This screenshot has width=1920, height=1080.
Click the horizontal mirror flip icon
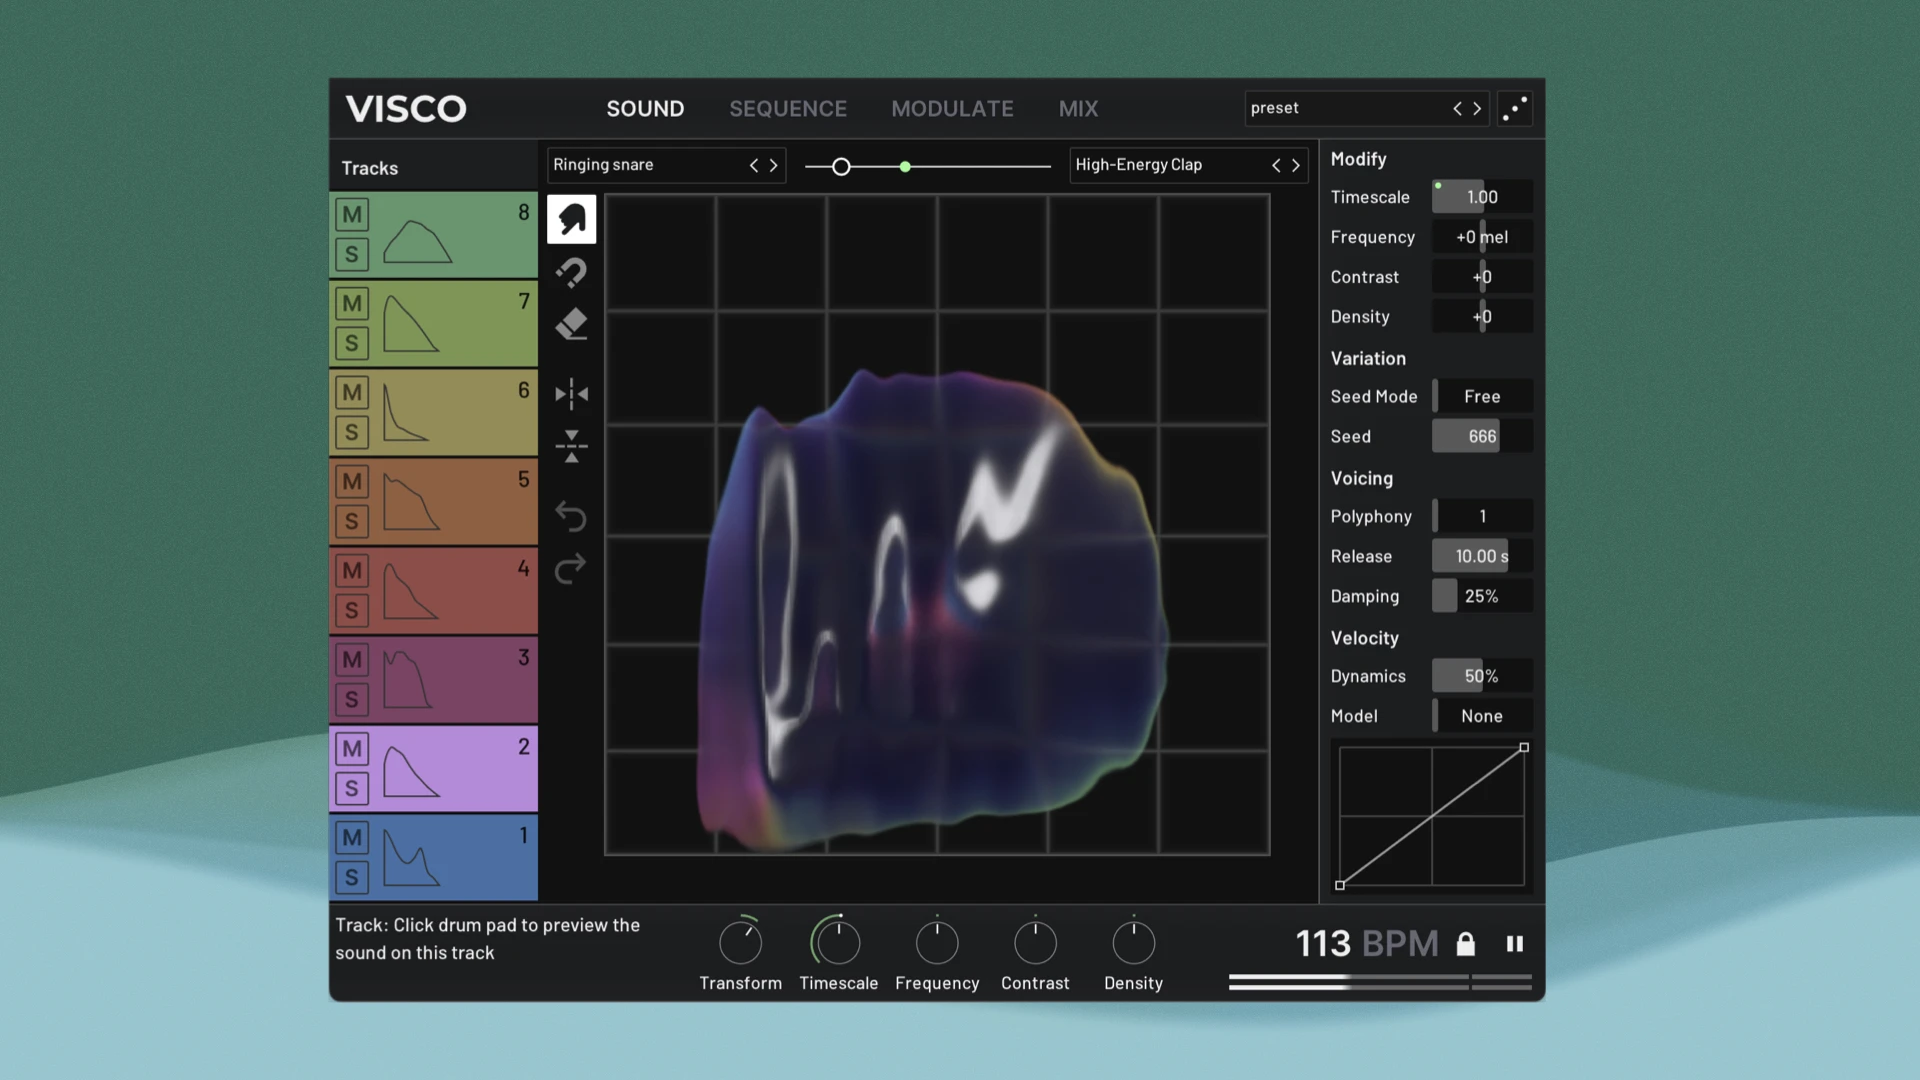(571, 394)
